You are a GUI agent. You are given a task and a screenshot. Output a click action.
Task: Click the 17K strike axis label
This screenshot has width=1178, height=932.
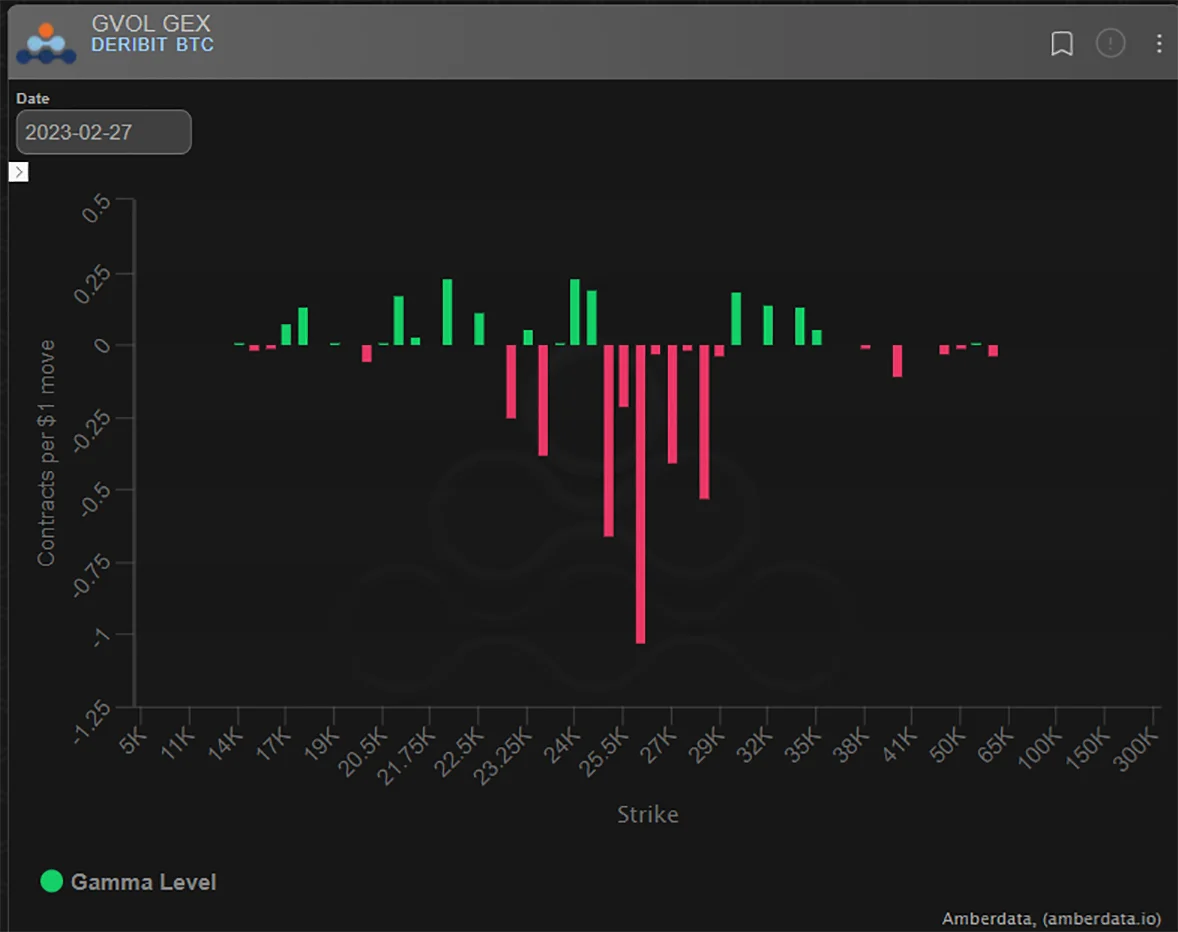click(x=273, y=744)
